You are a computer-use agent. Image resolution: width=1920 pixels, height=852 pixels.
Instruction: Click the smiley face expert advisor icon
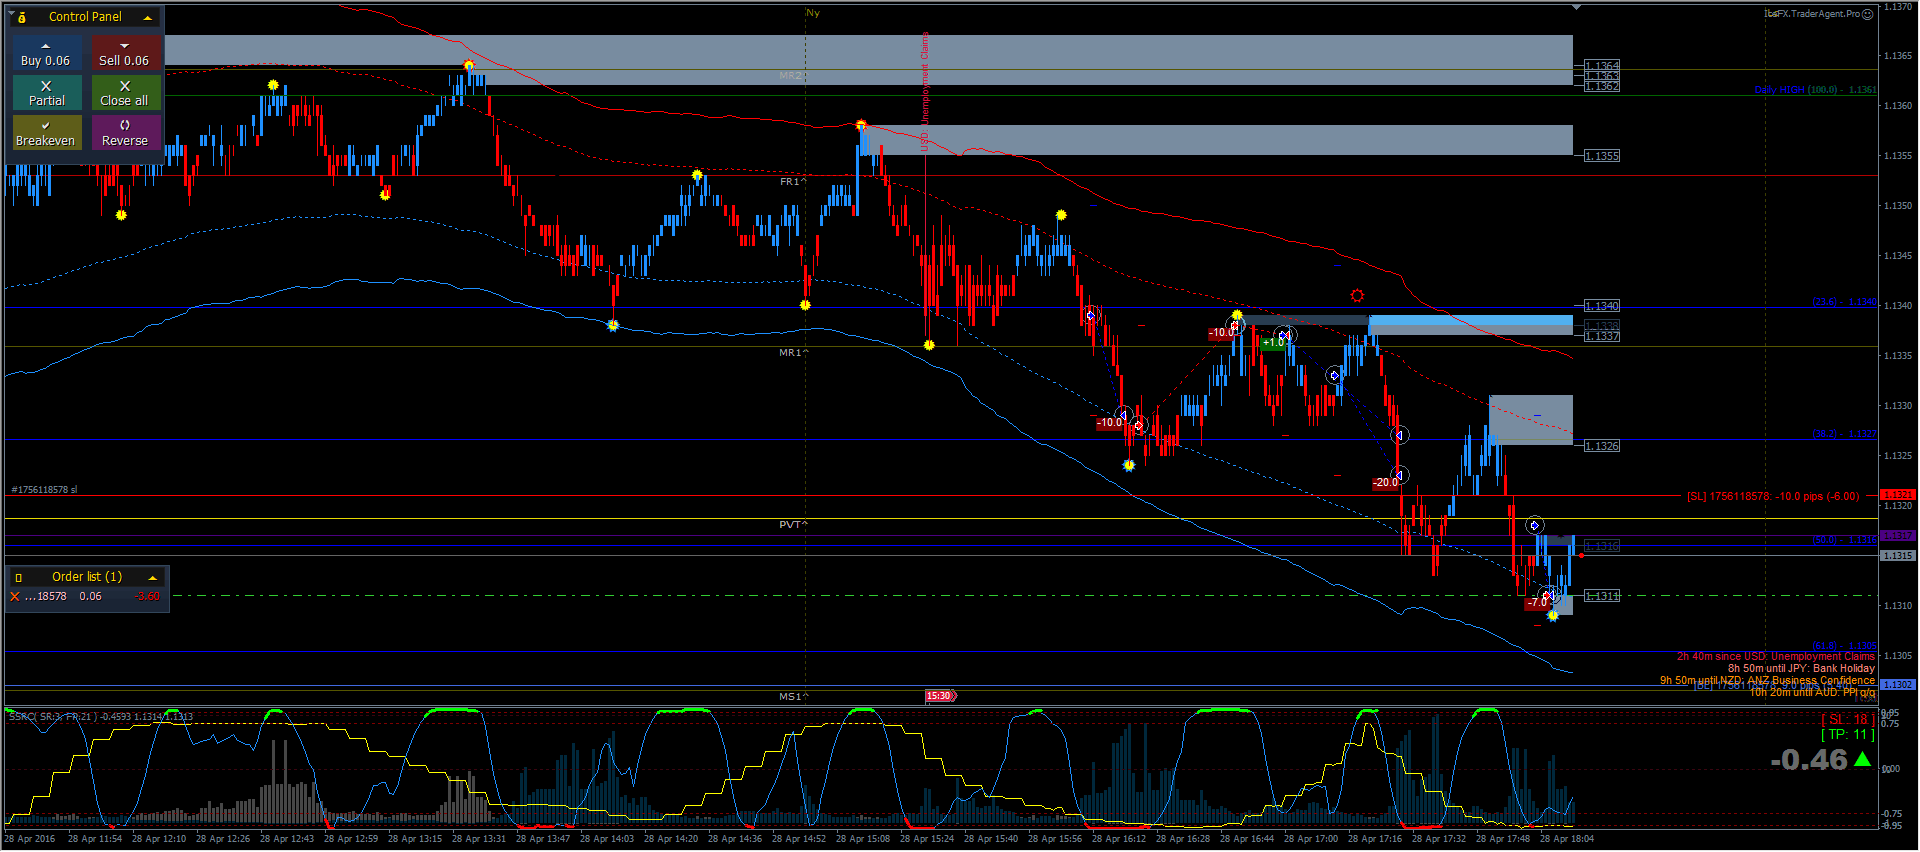coord(1867,14)
